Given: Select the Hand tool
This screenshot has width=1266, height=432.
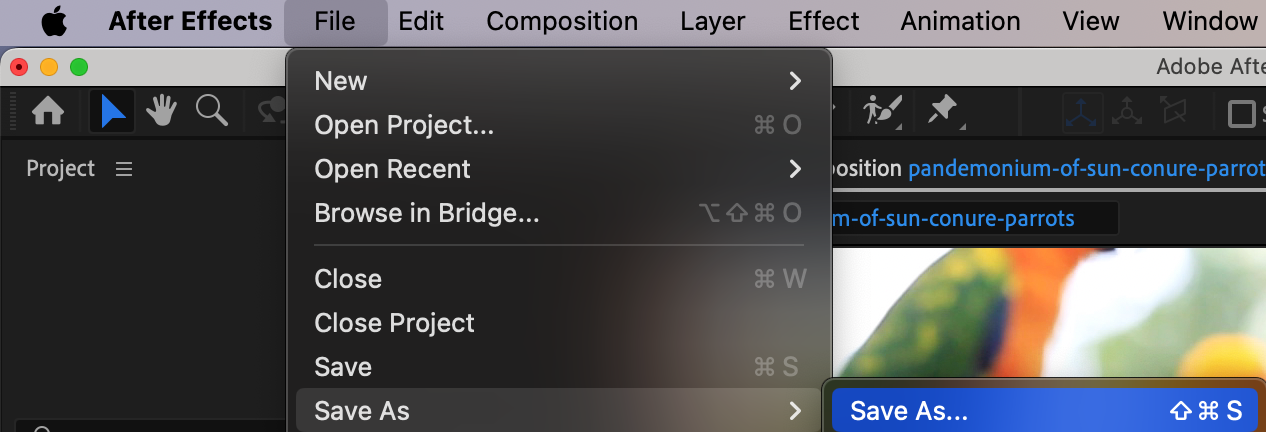Looking at the screenshot, I should click(x=162, y=111).
